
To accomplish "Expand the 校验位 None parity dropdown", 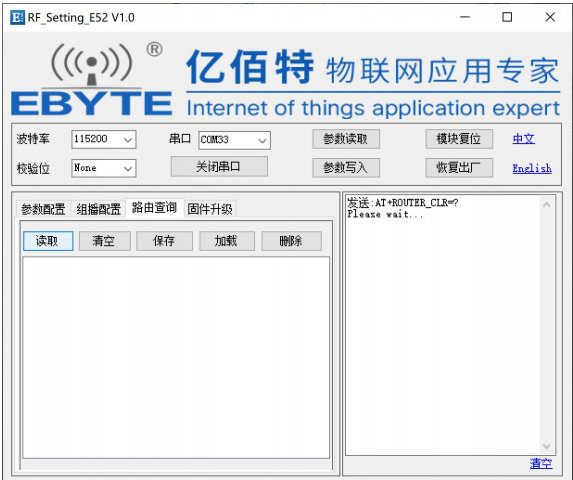I will pyautogui.click(x=104, y=168).
